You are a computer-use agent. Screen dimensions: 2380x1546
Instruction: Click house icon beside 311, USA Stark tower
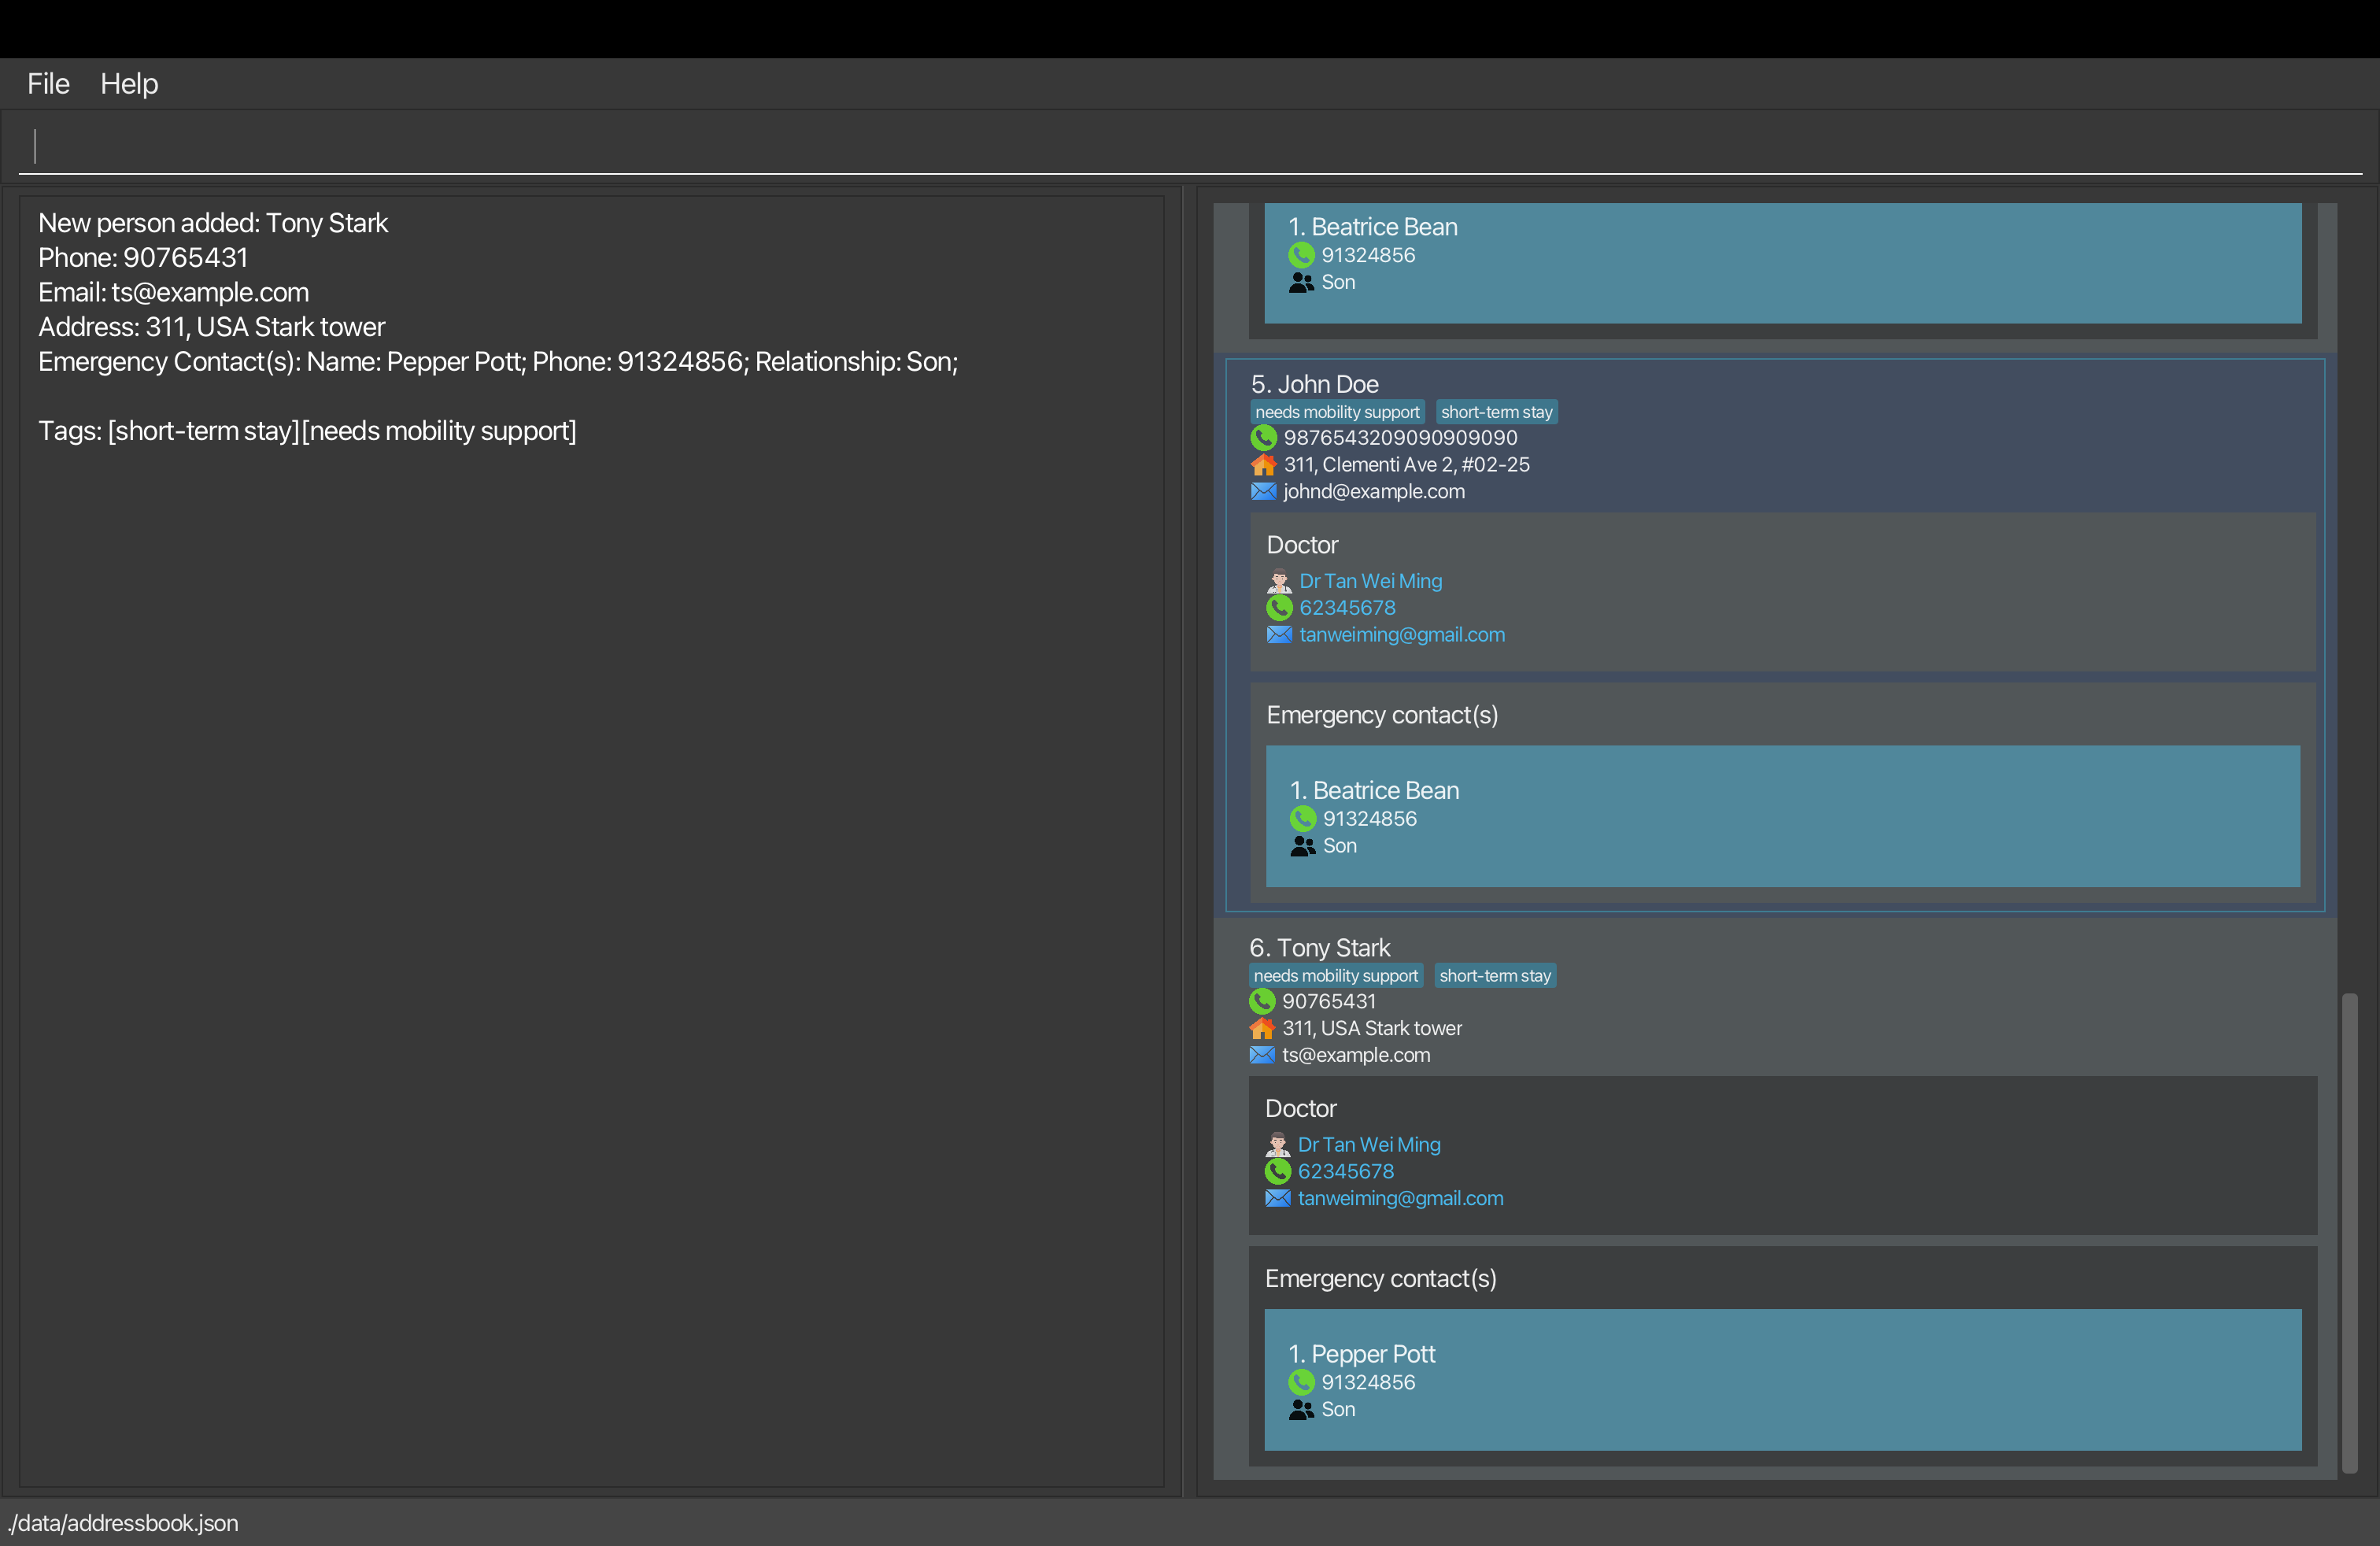[1262, 1028]
